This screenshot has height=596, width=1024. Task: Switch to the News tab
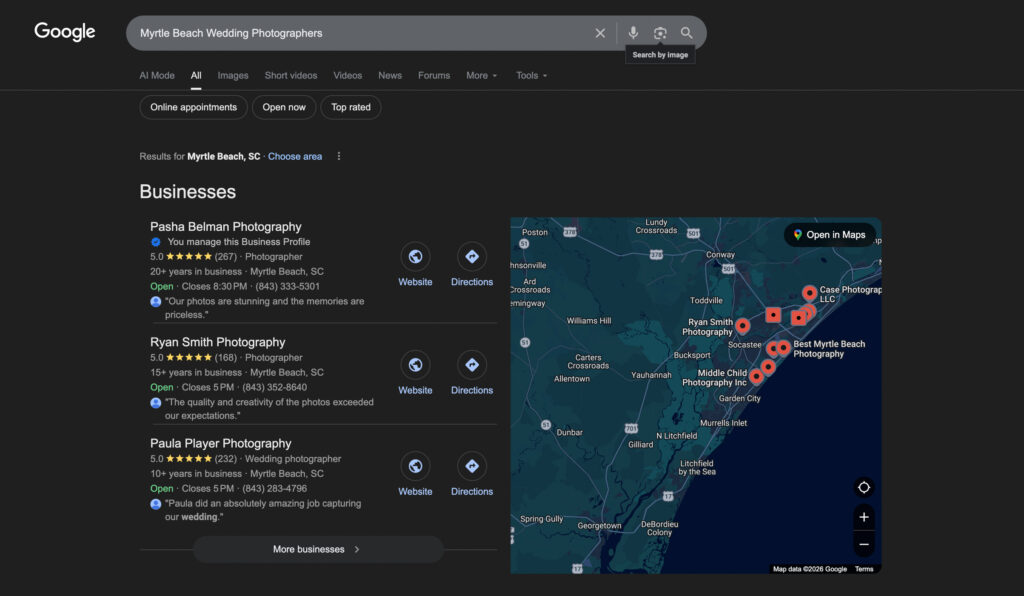pos(390,75)
